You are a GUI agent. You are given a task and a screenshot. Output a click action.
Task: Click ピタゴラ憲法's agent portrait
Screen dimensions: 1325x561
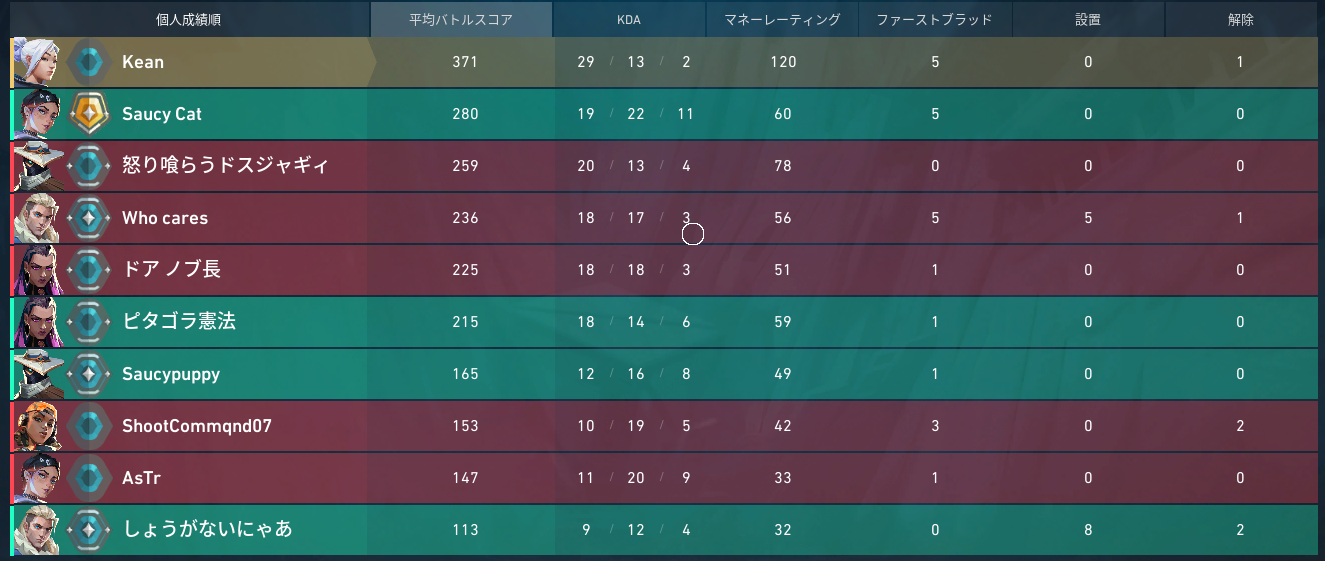[37, 322]
